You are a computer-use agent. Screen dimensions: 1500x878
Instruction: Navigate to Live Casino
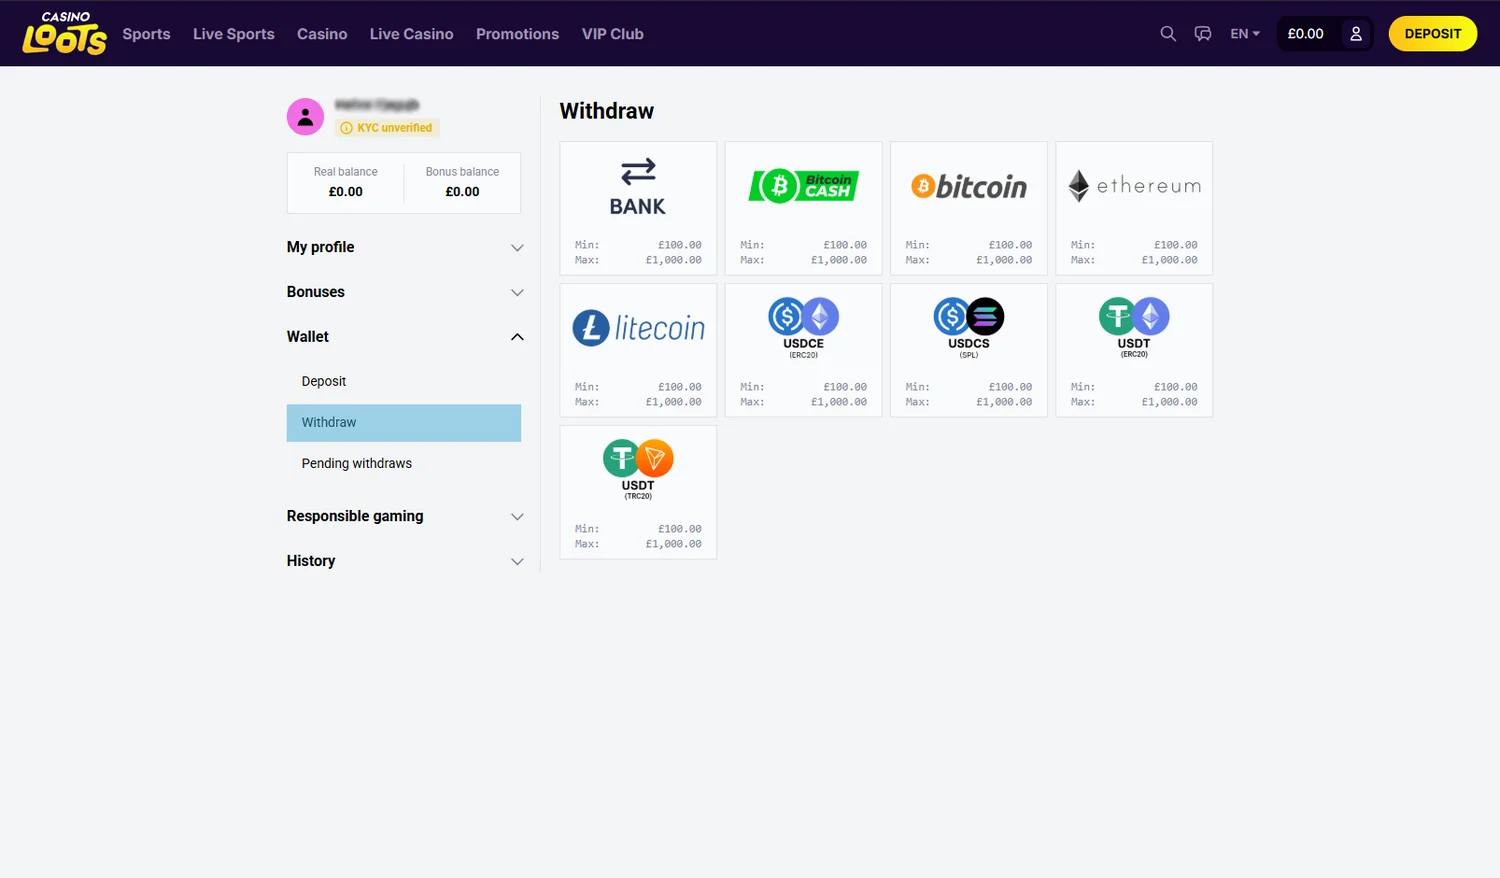[x=412, y=34]
